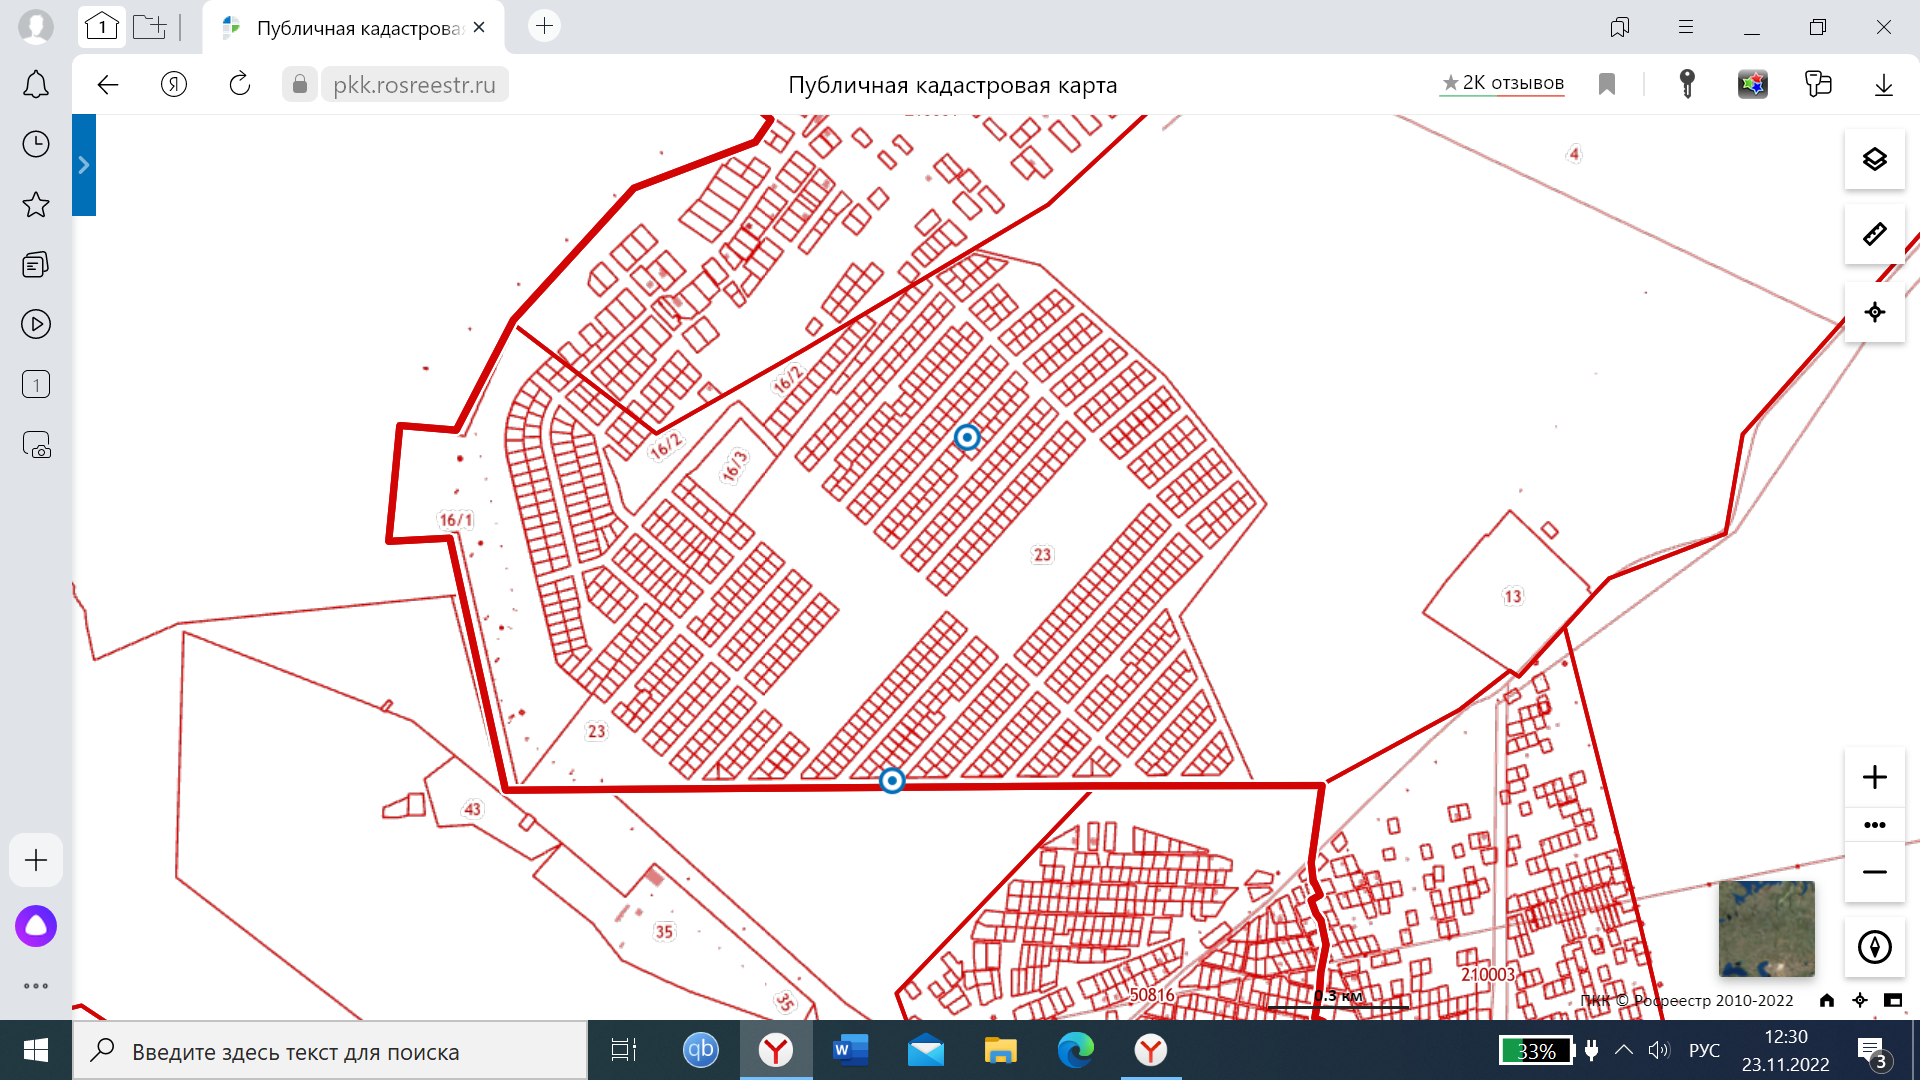This screenshot has width=1920, height=1080.
Task: Click the 2K отзывов reviews link
Action: pos(1502,83)
